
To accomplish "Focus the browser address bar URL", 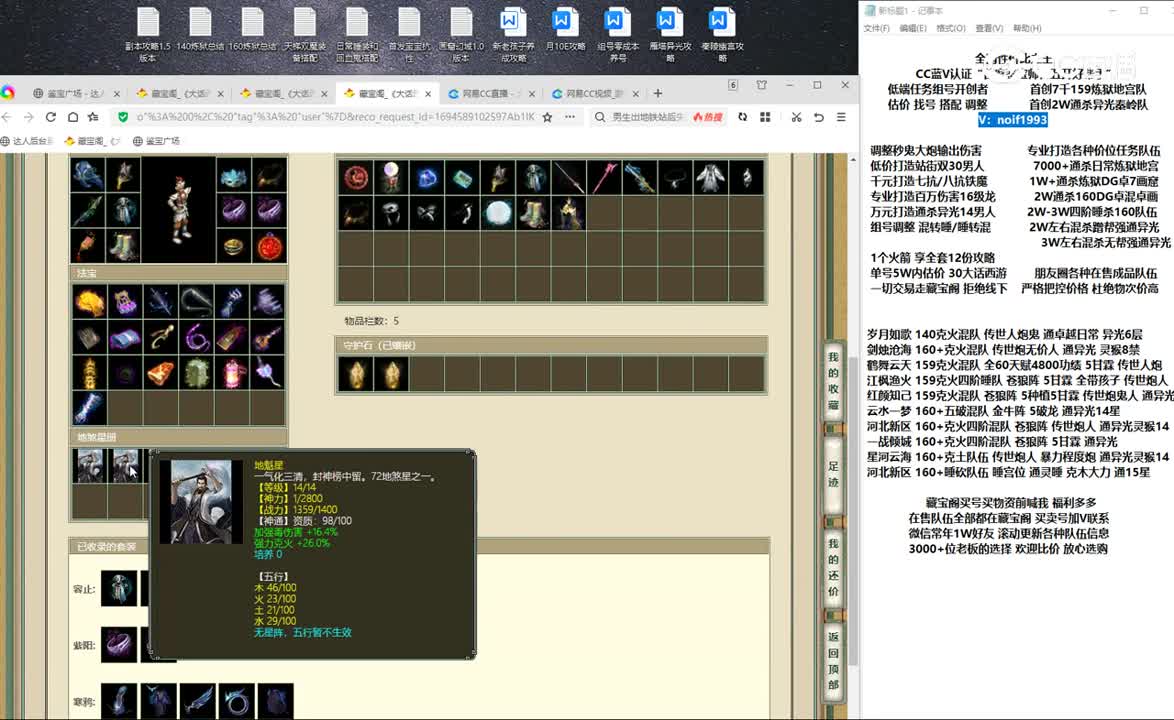I will pyautogui.click(x=335, y=117).
